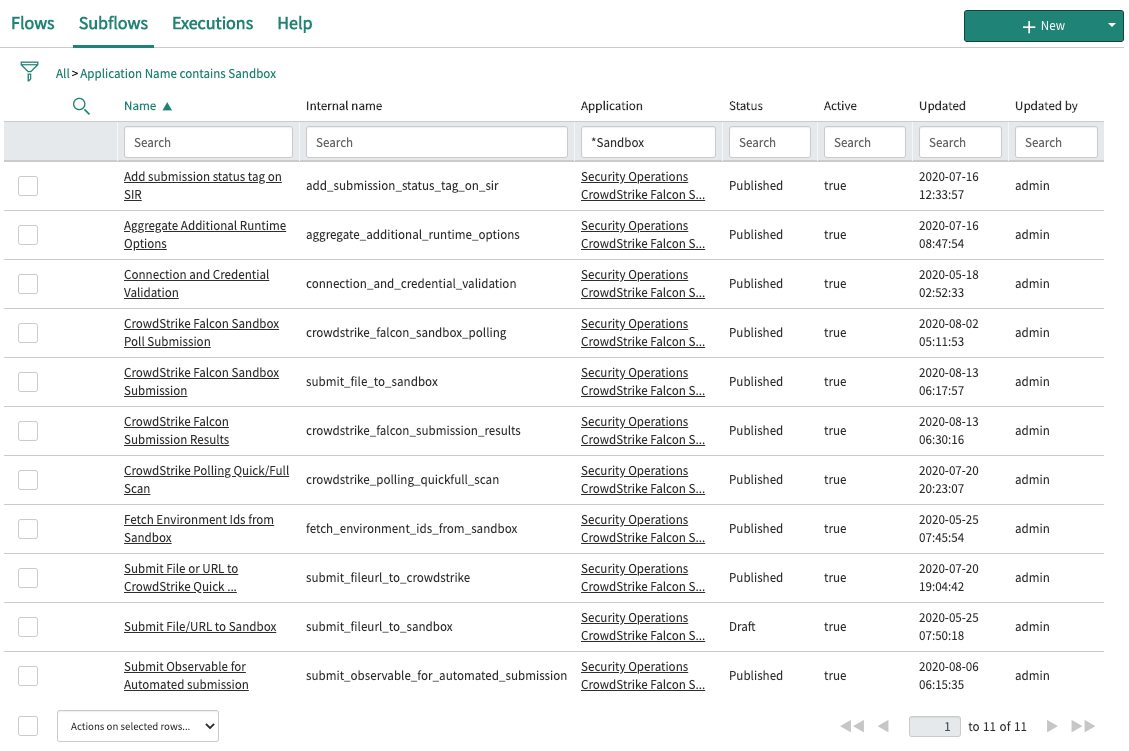This screenshot has width=1129, height=751.
Task: Click the page number input box
Action: (x=934, y=727)
